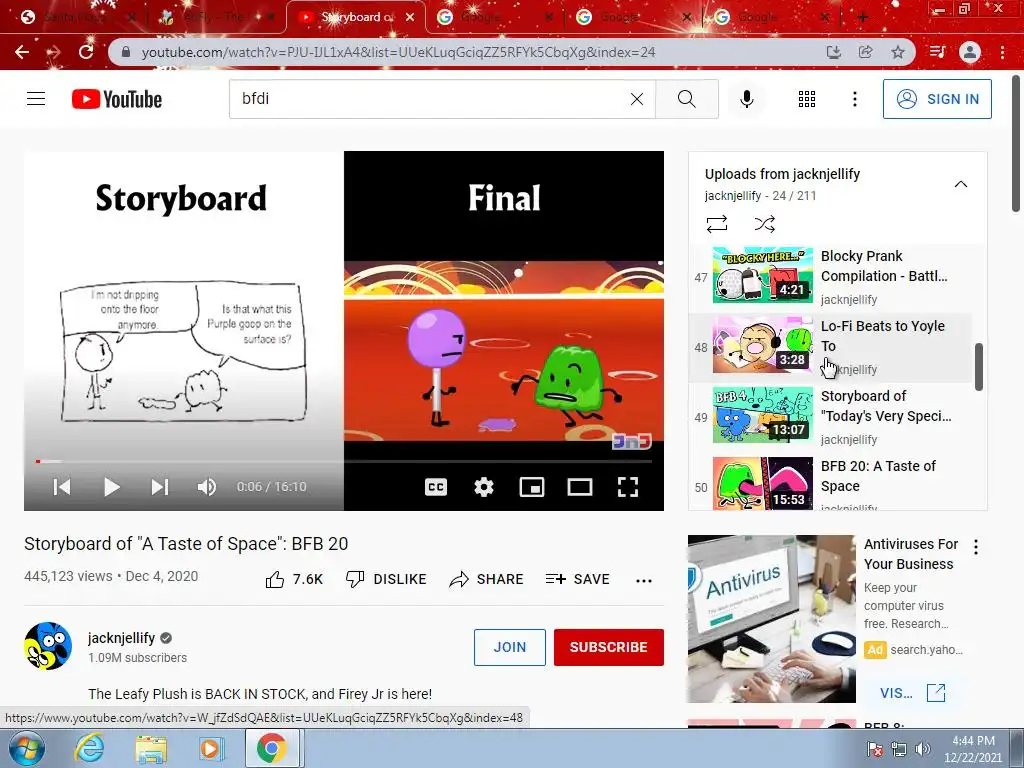Viewport: 1024px width, 768px height.
Task: Go to the YouTube home logo
Action: (x=117, y=99)
